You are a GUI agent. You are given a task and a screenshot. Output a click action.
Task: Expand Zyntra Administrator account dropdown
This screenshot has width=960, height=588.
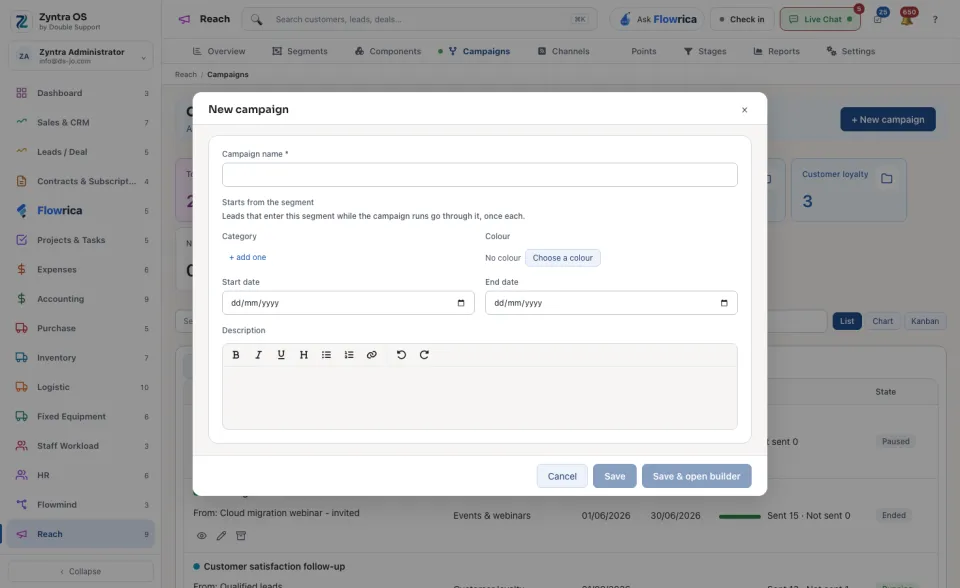point(81,56)
